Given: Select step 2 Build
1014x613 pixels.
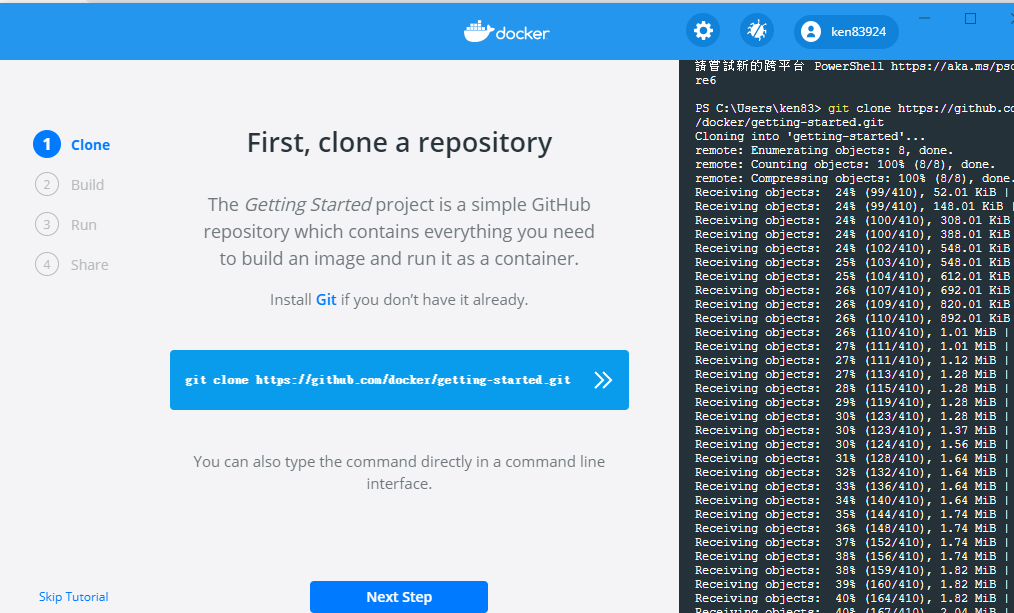Looking at the screenshot, I should point(69,185).
